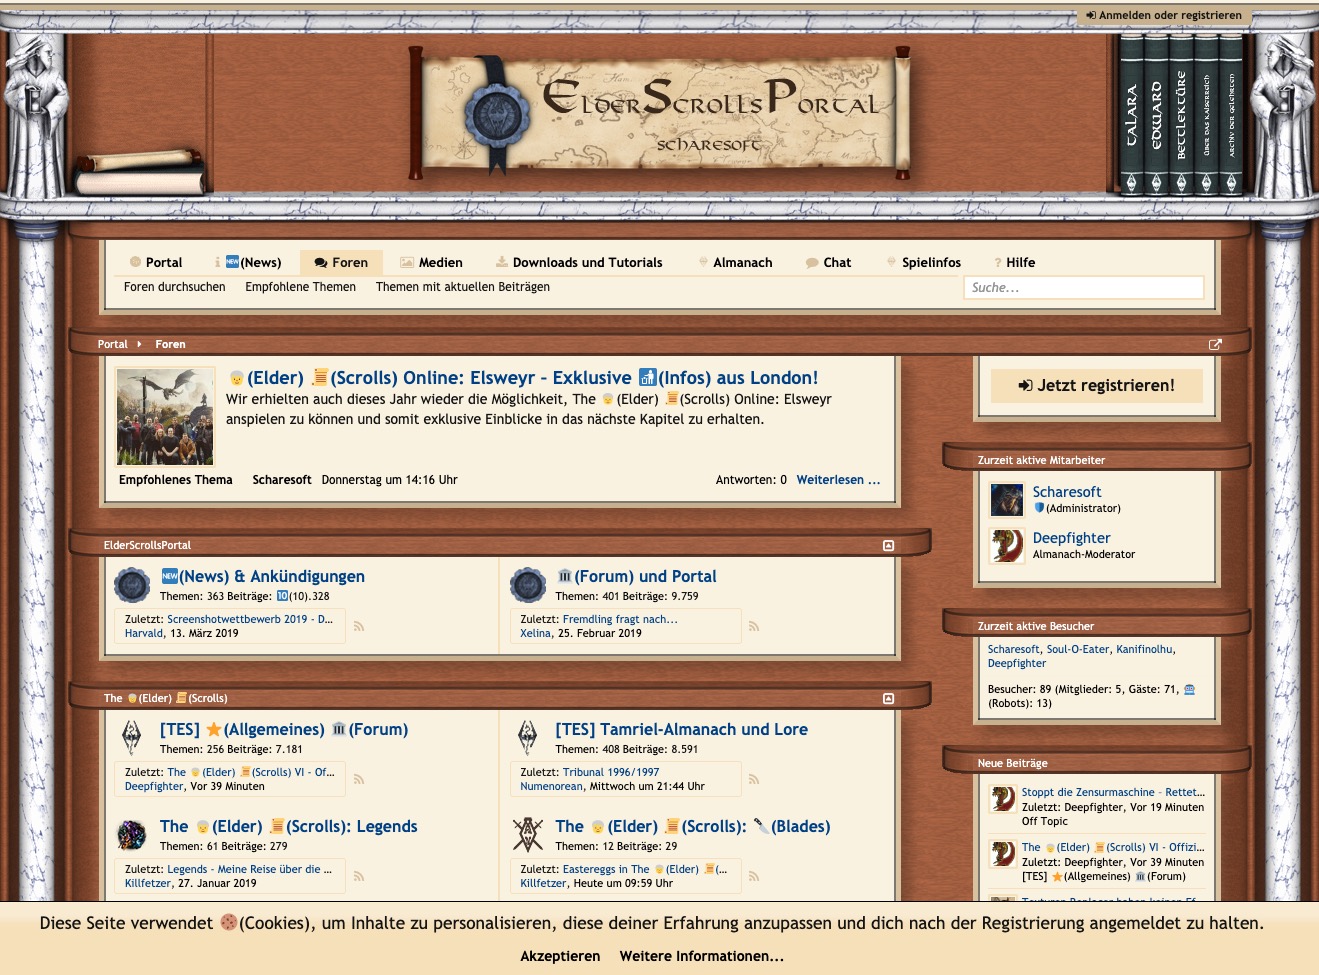The width and height of the screenshot is (1319, 975).
Task: Collapse the ElderScrollsPortal category section
Action: coord(888,545)
